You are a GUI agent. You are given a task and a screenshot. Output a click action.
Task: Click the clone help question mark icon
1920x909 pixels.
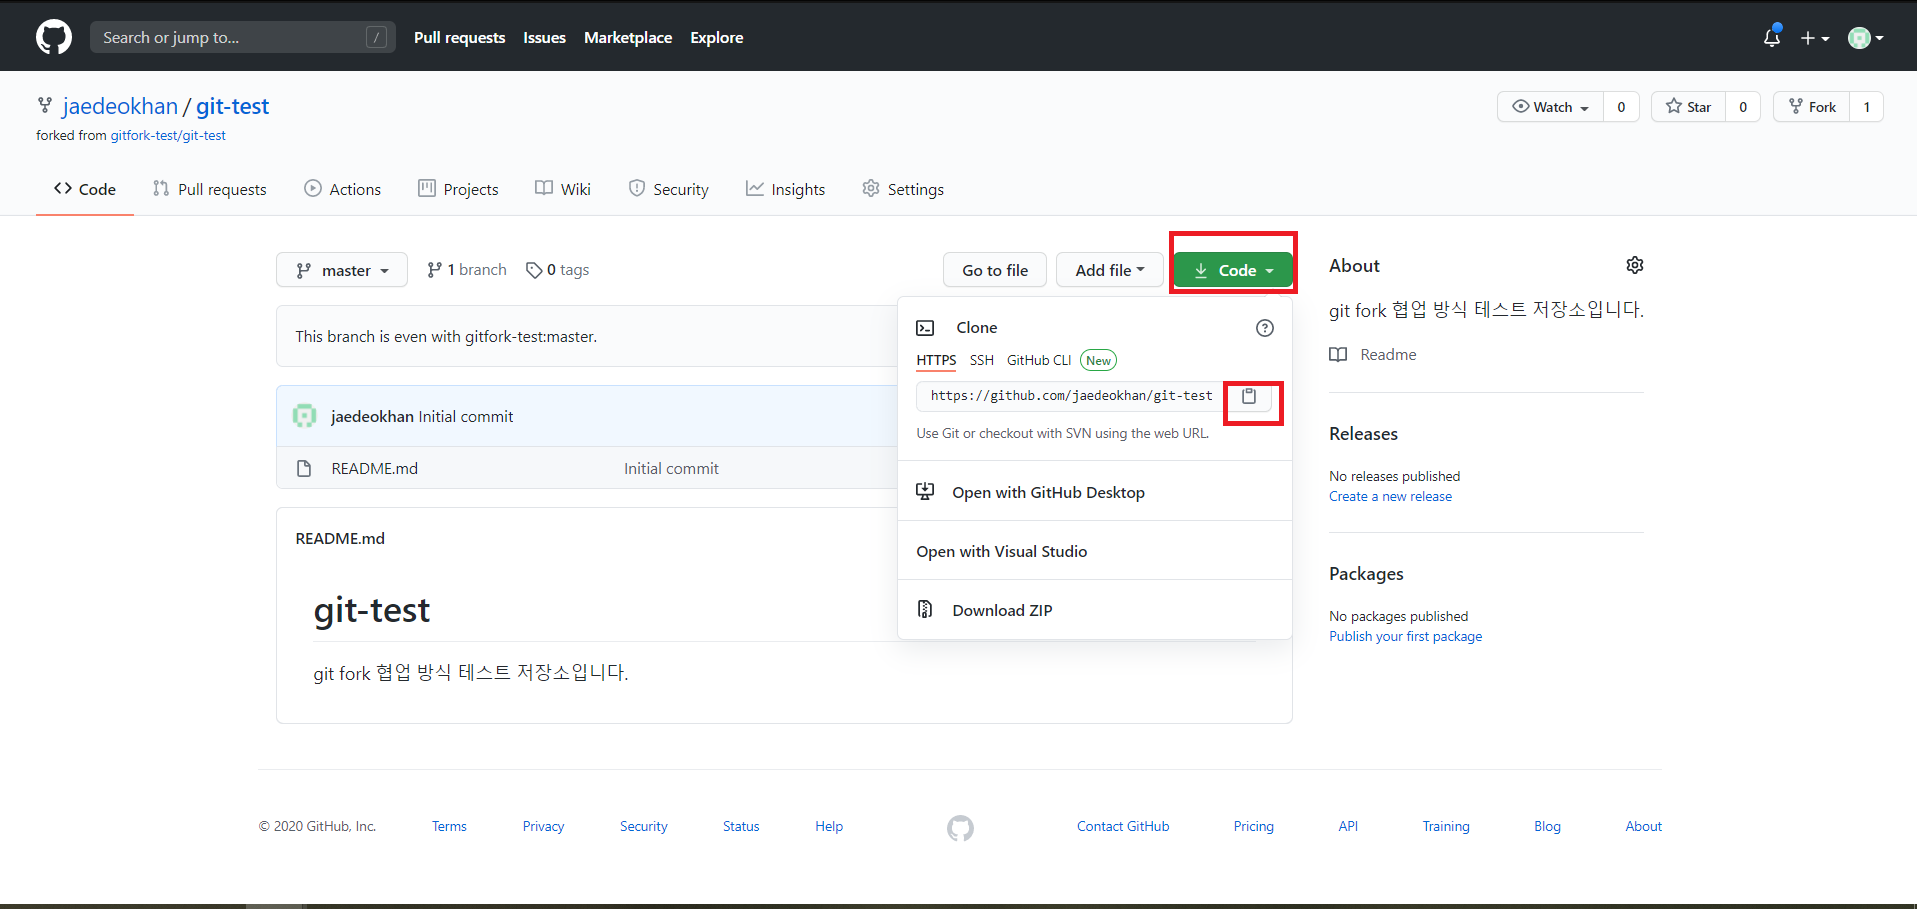tap(1265, 328)
